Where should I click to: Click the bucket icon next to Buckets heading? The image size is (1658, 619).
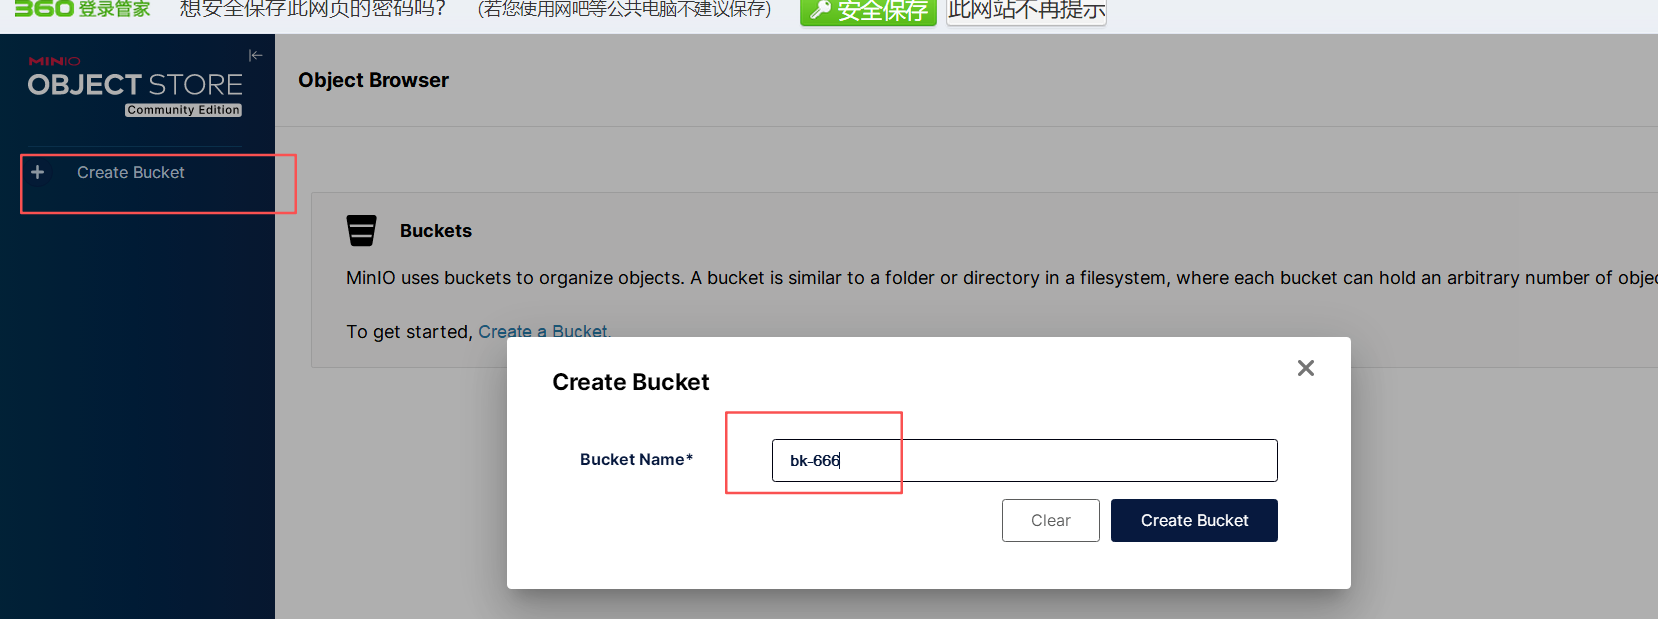pos(361,230)
